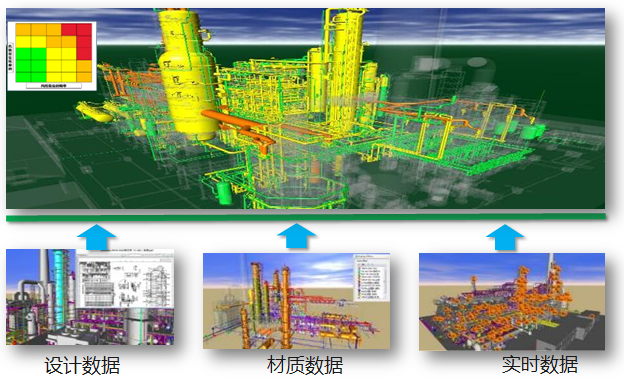The width and height of the screenshot is (624, 383).
Task: Click the 材质数据 label
Action: pos(305,365)
